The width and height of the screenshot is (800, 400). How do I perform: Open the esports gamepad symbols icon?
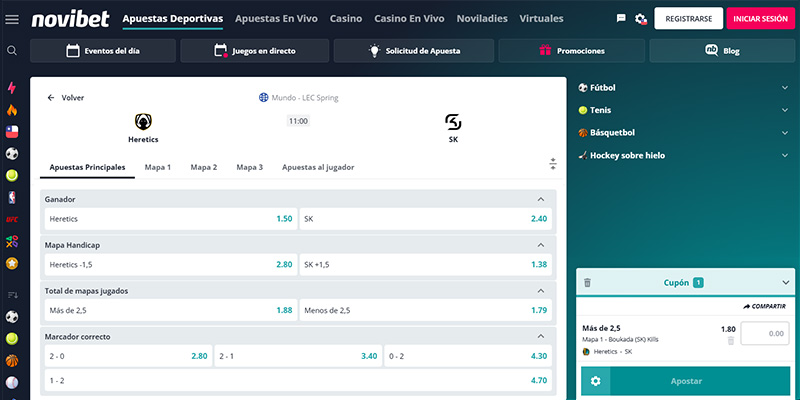[12, 241]
